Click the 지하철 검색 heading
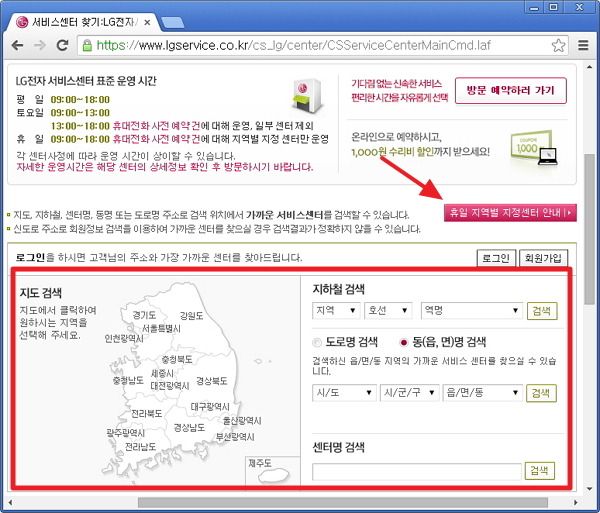Screen dimensions: 600x513 tap(338, 289)
